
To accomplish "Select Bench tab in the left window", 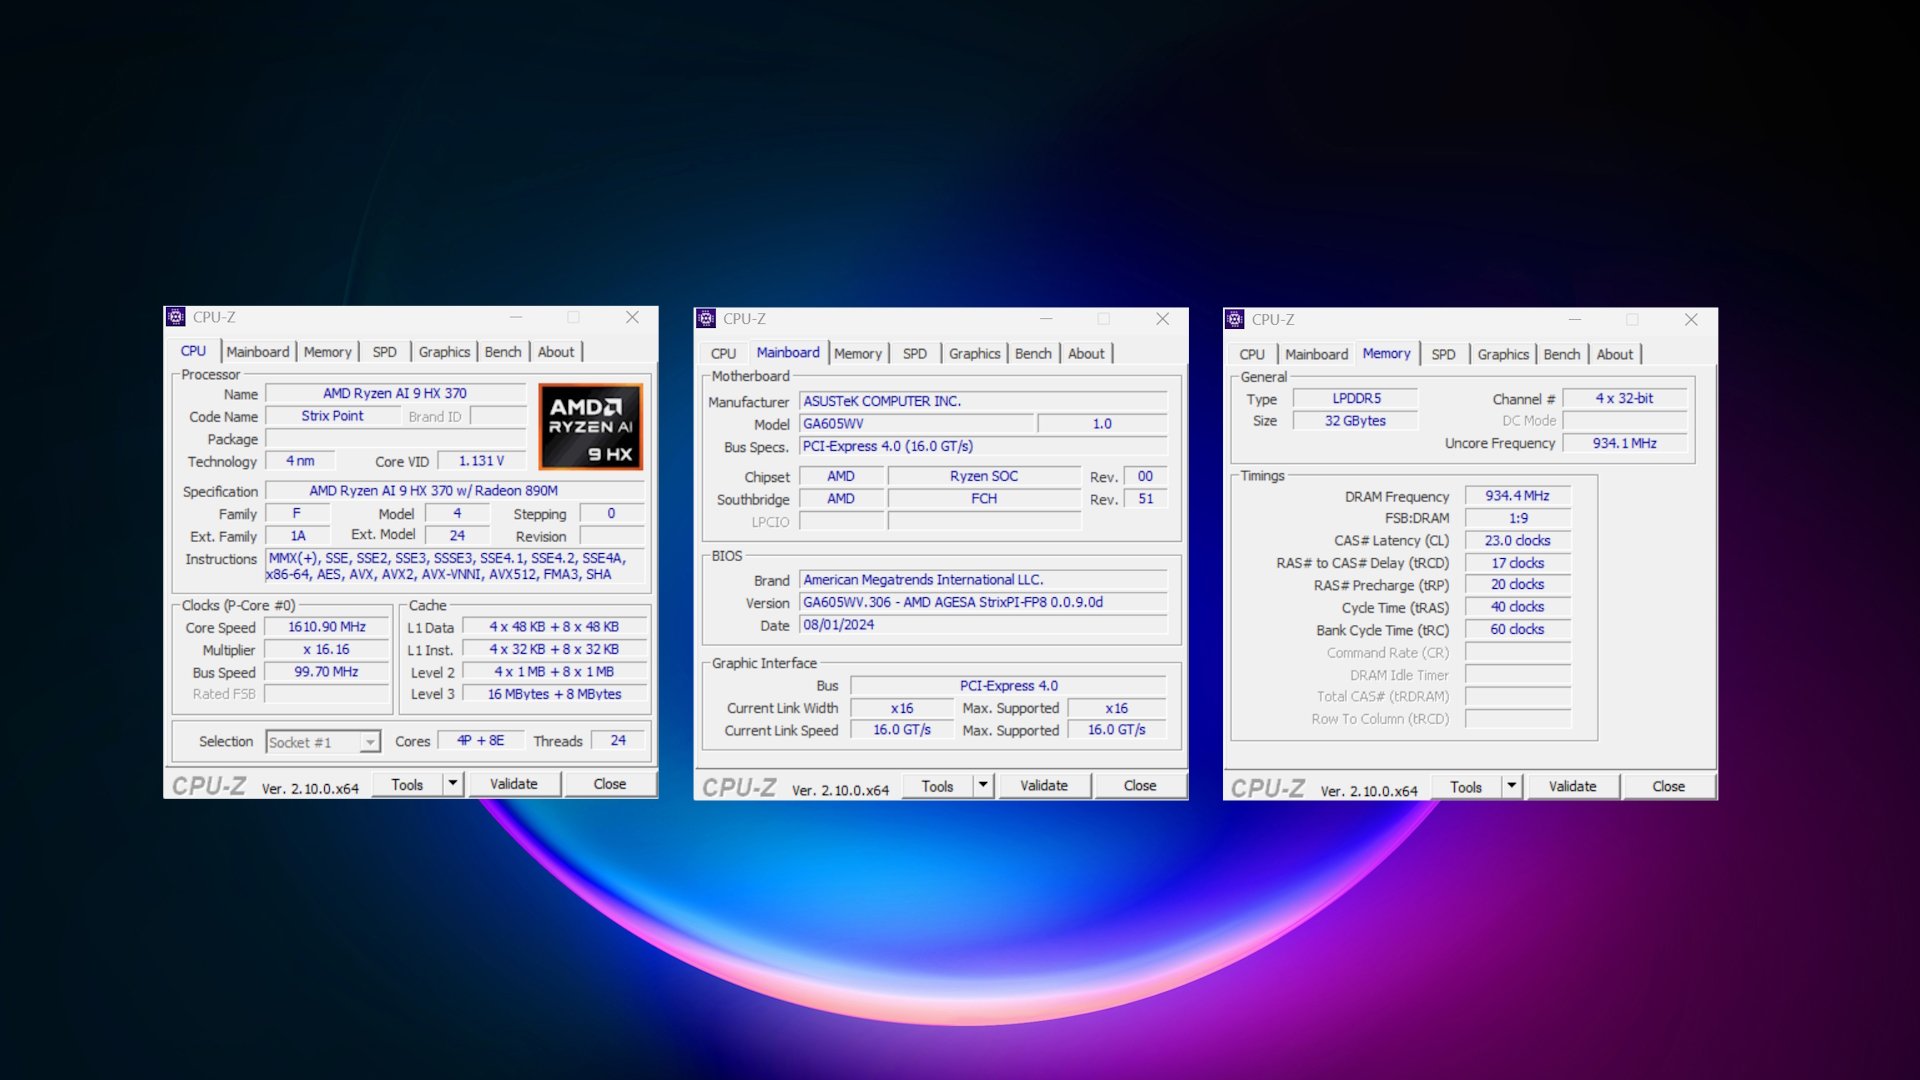I will click(503, 352).
